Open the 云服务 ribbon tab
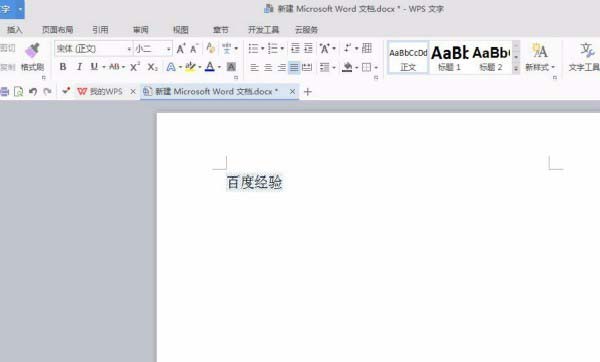600x362 pixels. pyautogui.click(x=307, y=30)
